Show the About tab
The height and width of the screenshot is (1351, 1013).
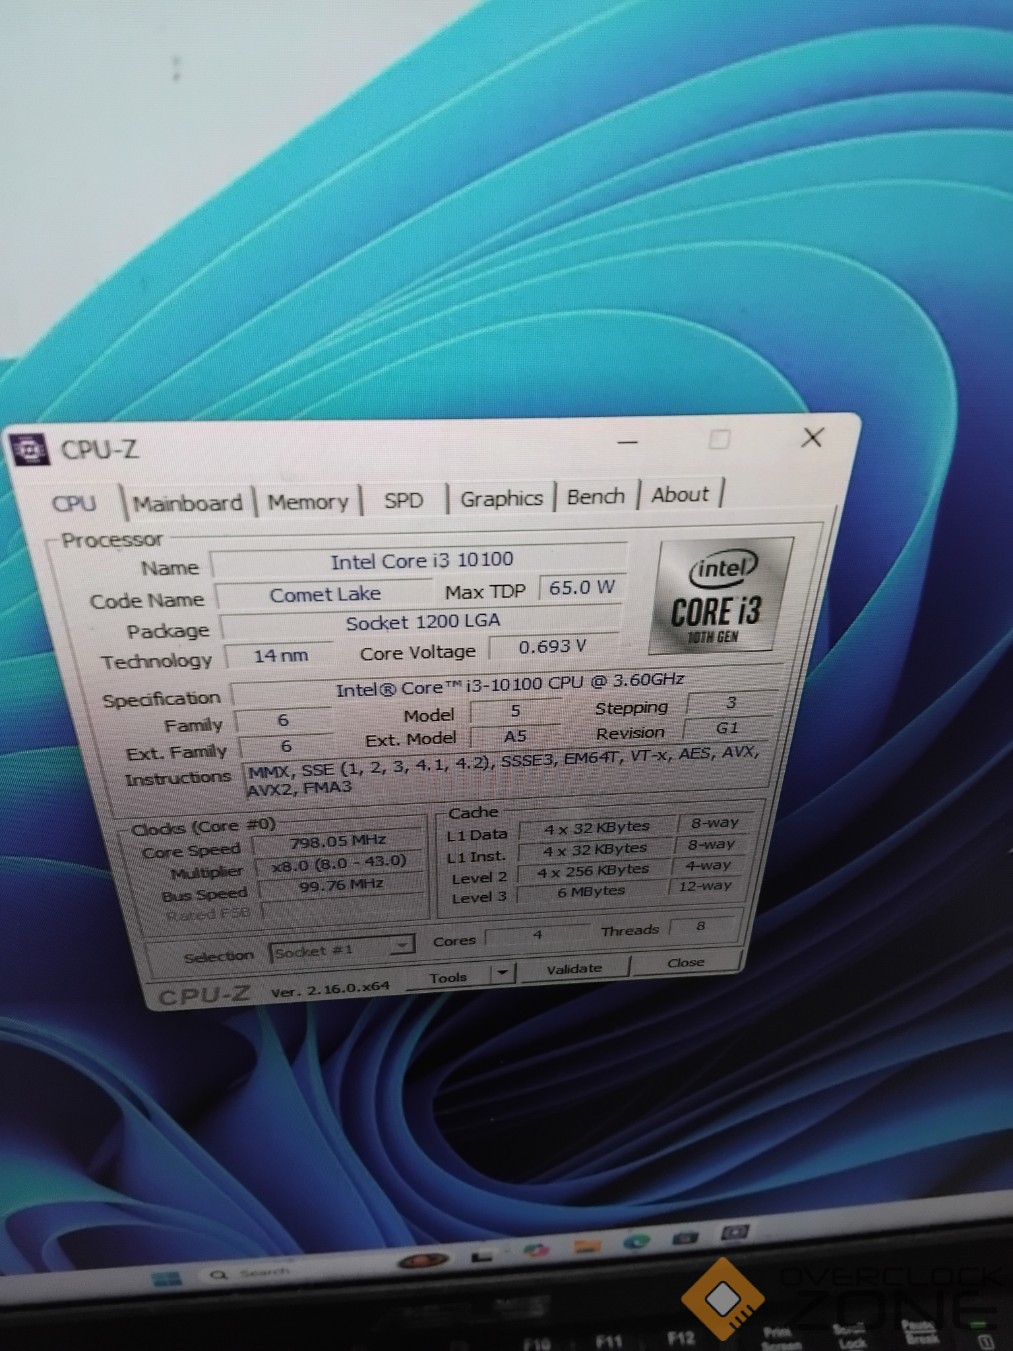tap(680, 494)
